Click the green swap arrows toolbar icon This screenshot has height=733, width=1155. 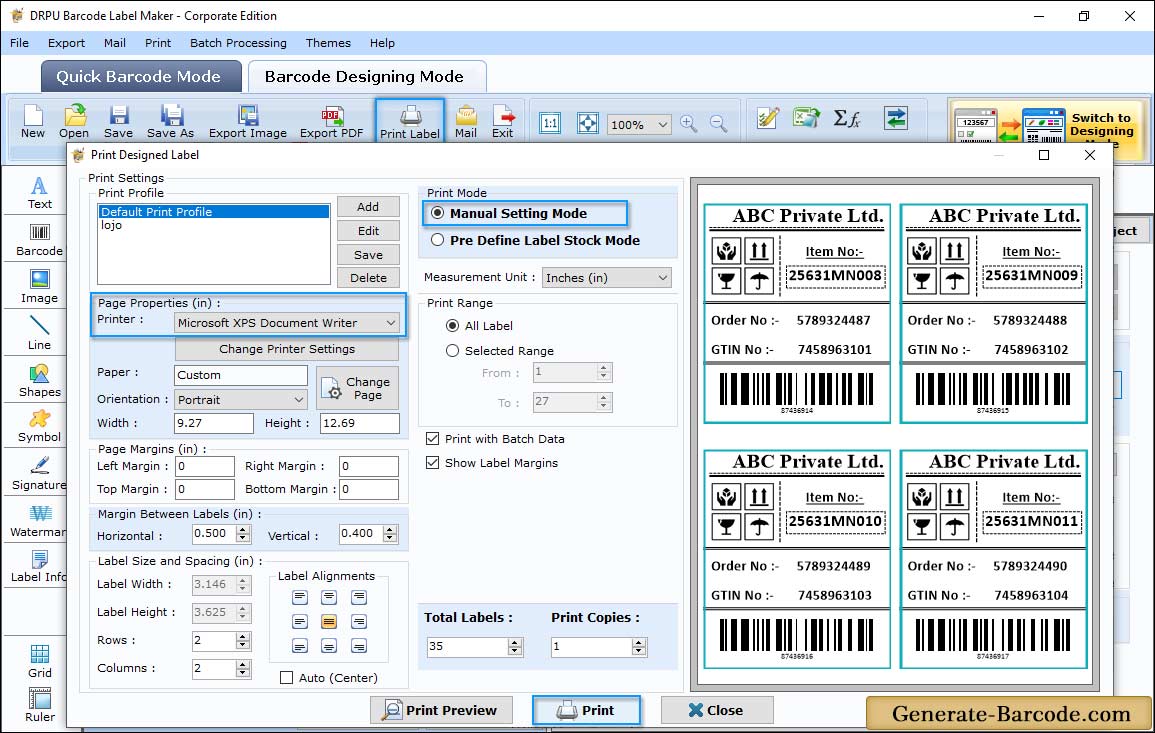pyautogui.click(x=896, y=118)
